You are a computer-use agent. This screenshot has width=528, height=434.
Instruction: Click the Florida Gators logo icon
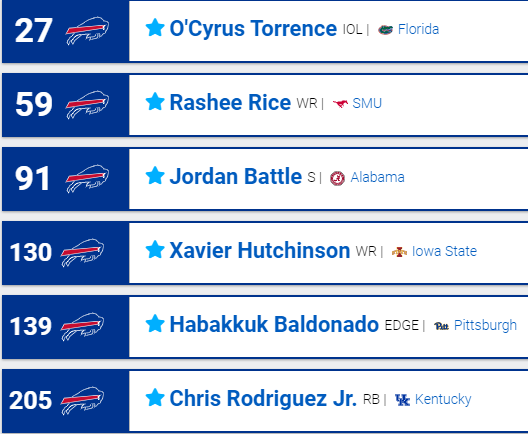385,30
